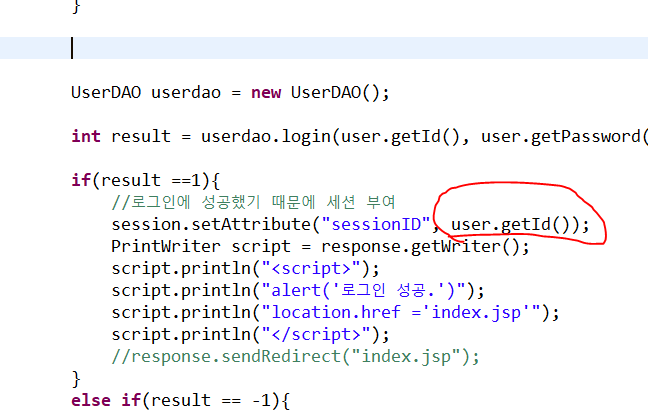Screen dimensions: 648x411
Task: Click 'user.getPassword(' in the login call
Action: point(565,137)
